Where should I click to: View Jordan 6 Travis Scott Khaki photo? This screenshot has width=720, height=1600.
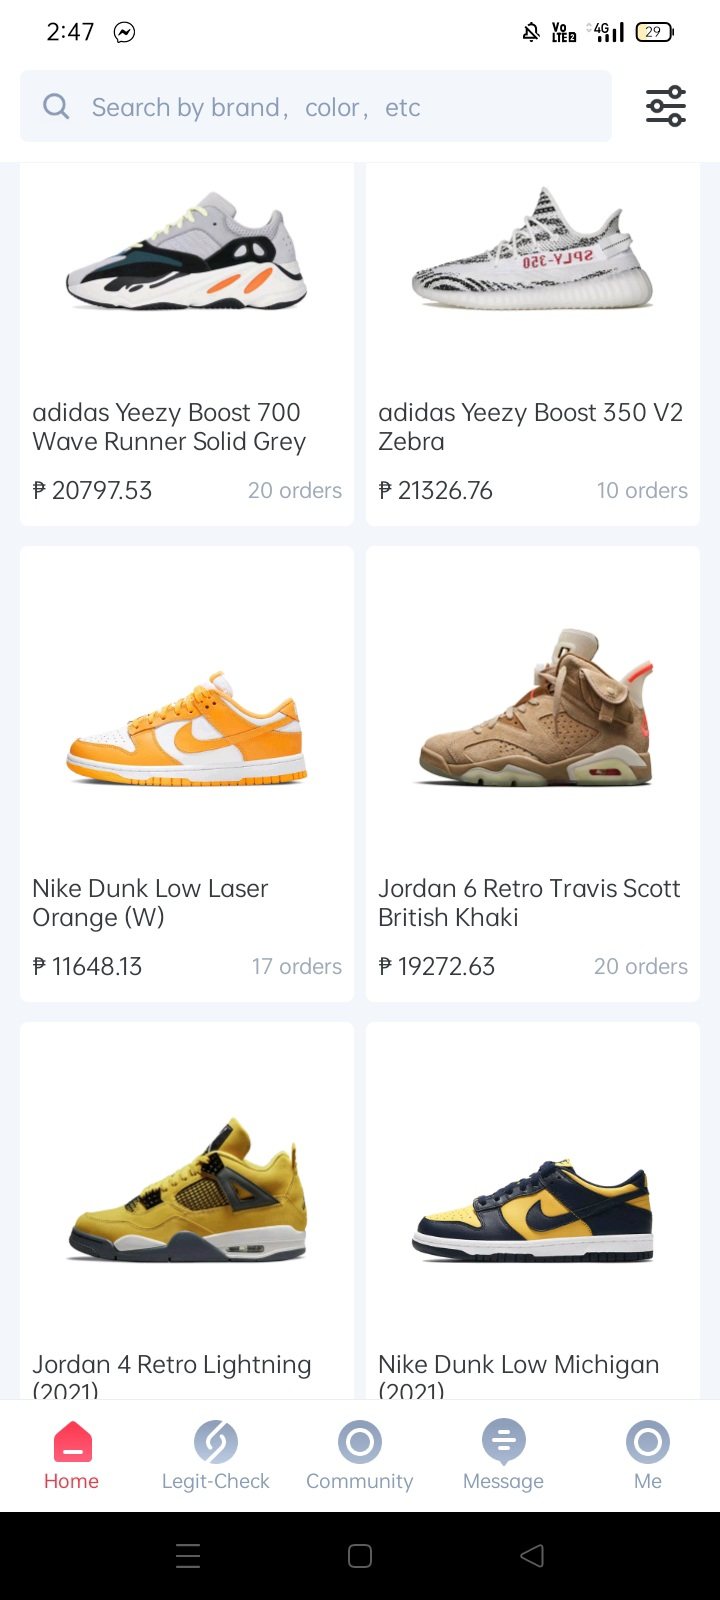coord(532,710)
